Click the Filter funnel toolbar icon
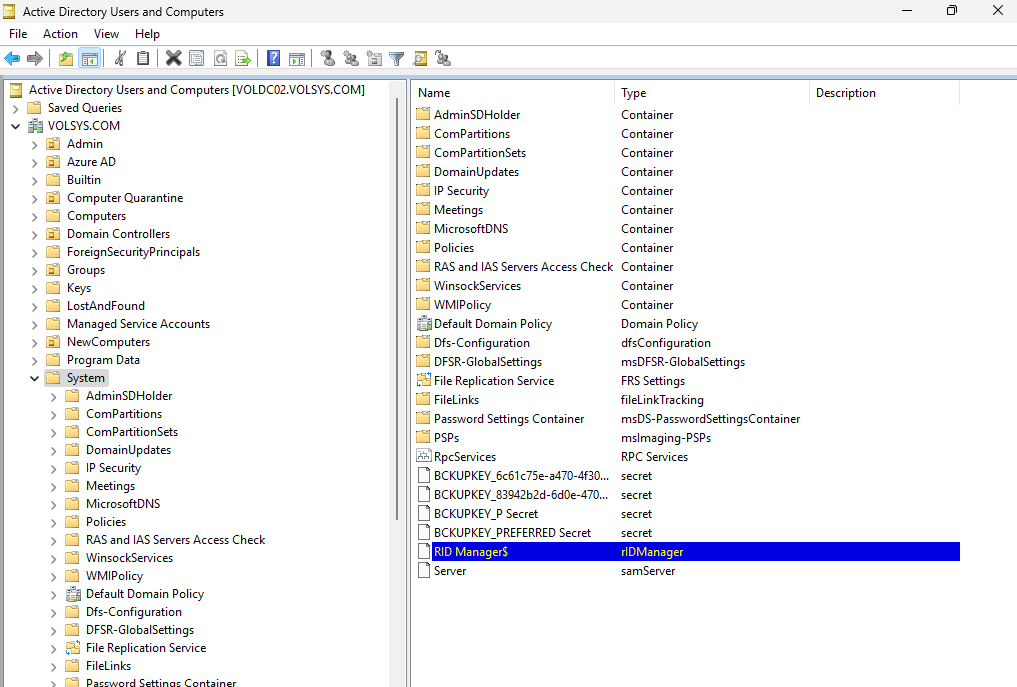 [x=396, y=59]
